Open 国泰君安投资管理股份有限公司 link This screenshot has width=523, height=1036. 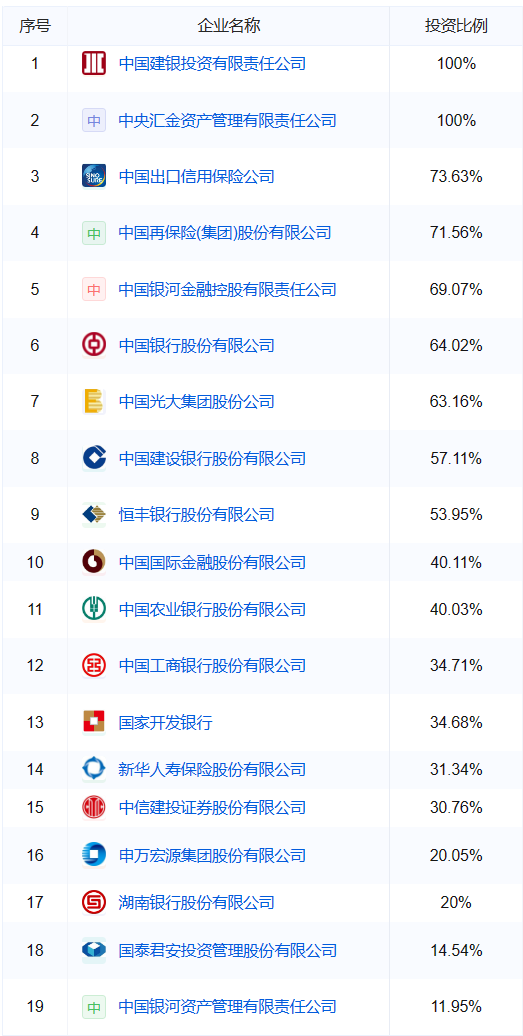coord(228,950)
